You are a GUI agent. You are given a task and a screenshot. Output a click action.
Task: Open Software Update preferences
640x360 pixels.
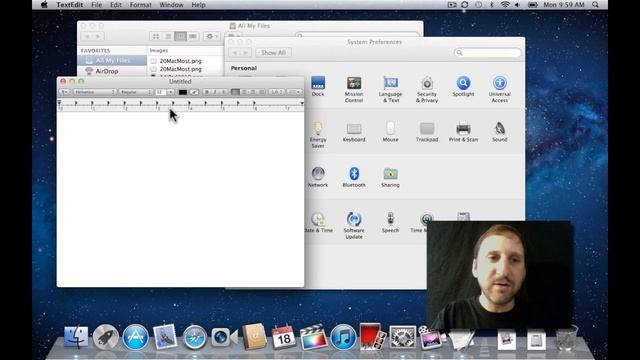point(354,226)
